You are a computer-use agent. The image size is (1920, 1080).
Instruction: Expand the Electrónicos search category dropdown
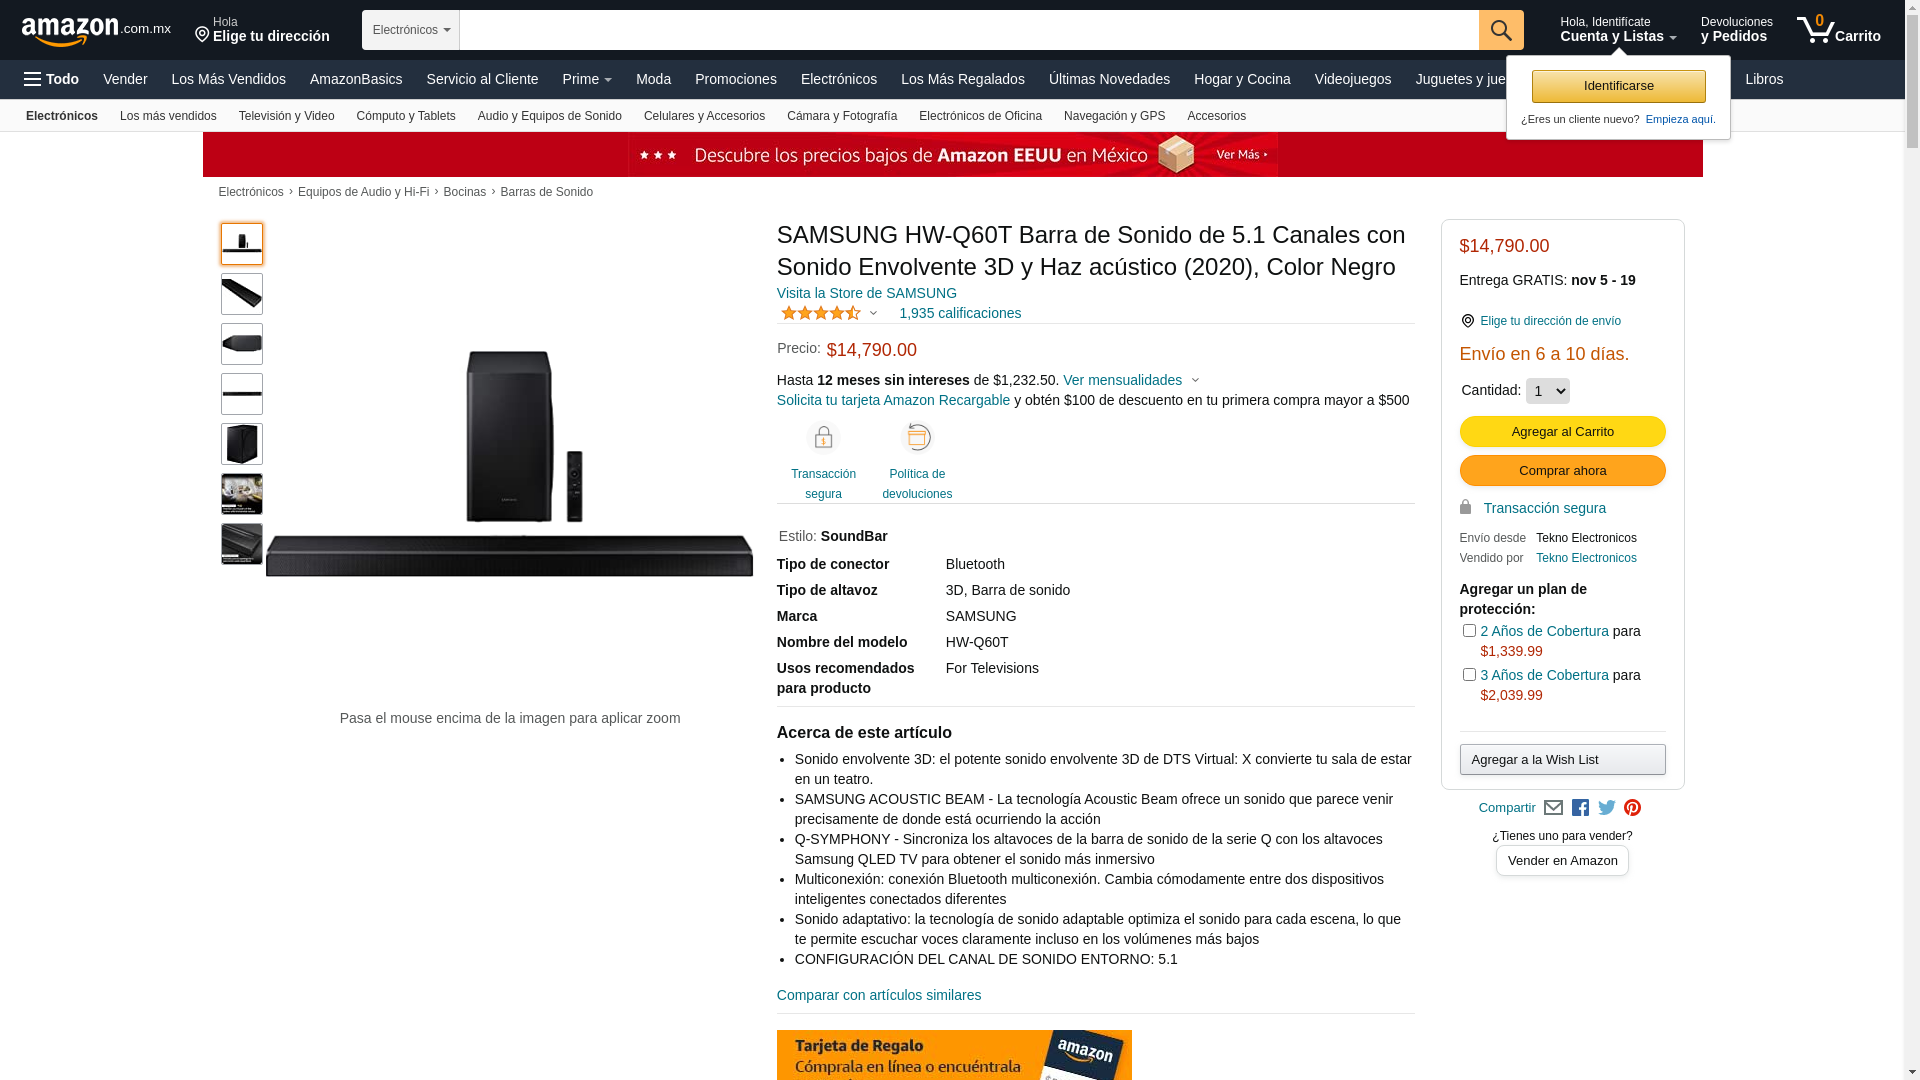(411, 30)
